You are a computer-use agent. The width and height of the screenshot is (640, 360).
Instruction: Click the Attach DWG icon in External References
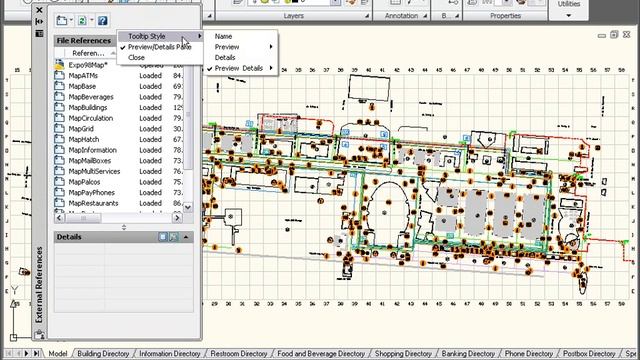click(62, 20)
